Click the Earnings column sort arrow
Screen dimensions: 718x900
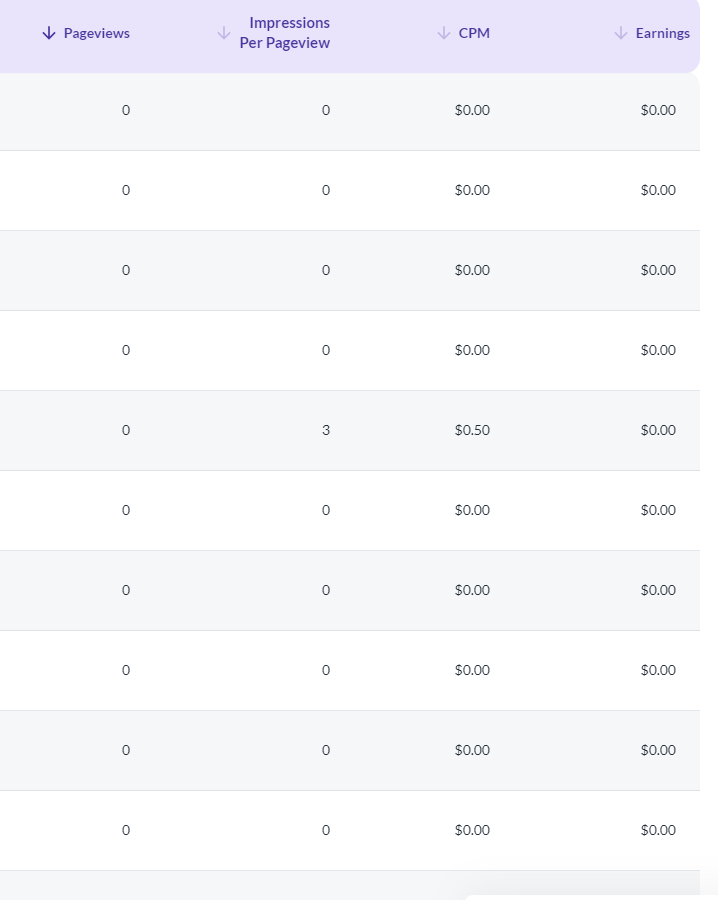click(621, 33)
